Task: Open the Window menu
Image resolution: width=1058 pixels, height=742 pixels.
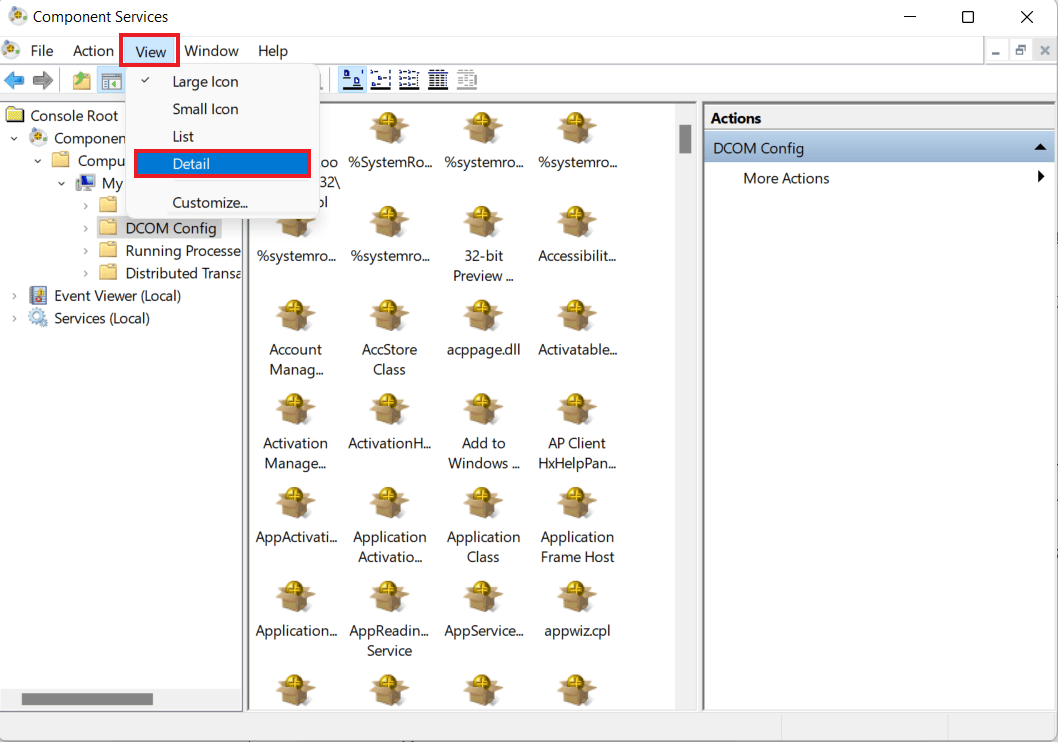Action: [211, 51]
